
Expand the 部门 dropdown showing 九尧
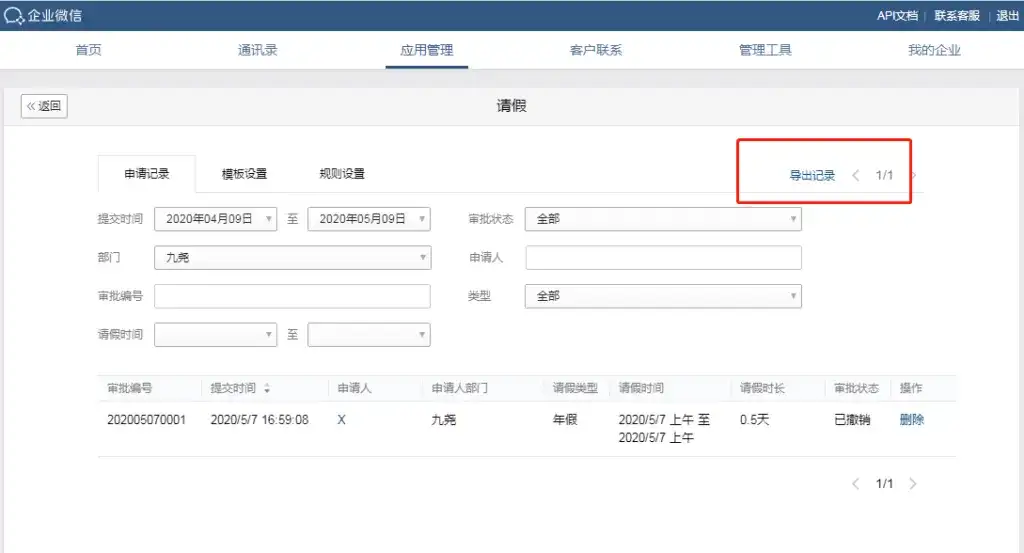point(292,258)
